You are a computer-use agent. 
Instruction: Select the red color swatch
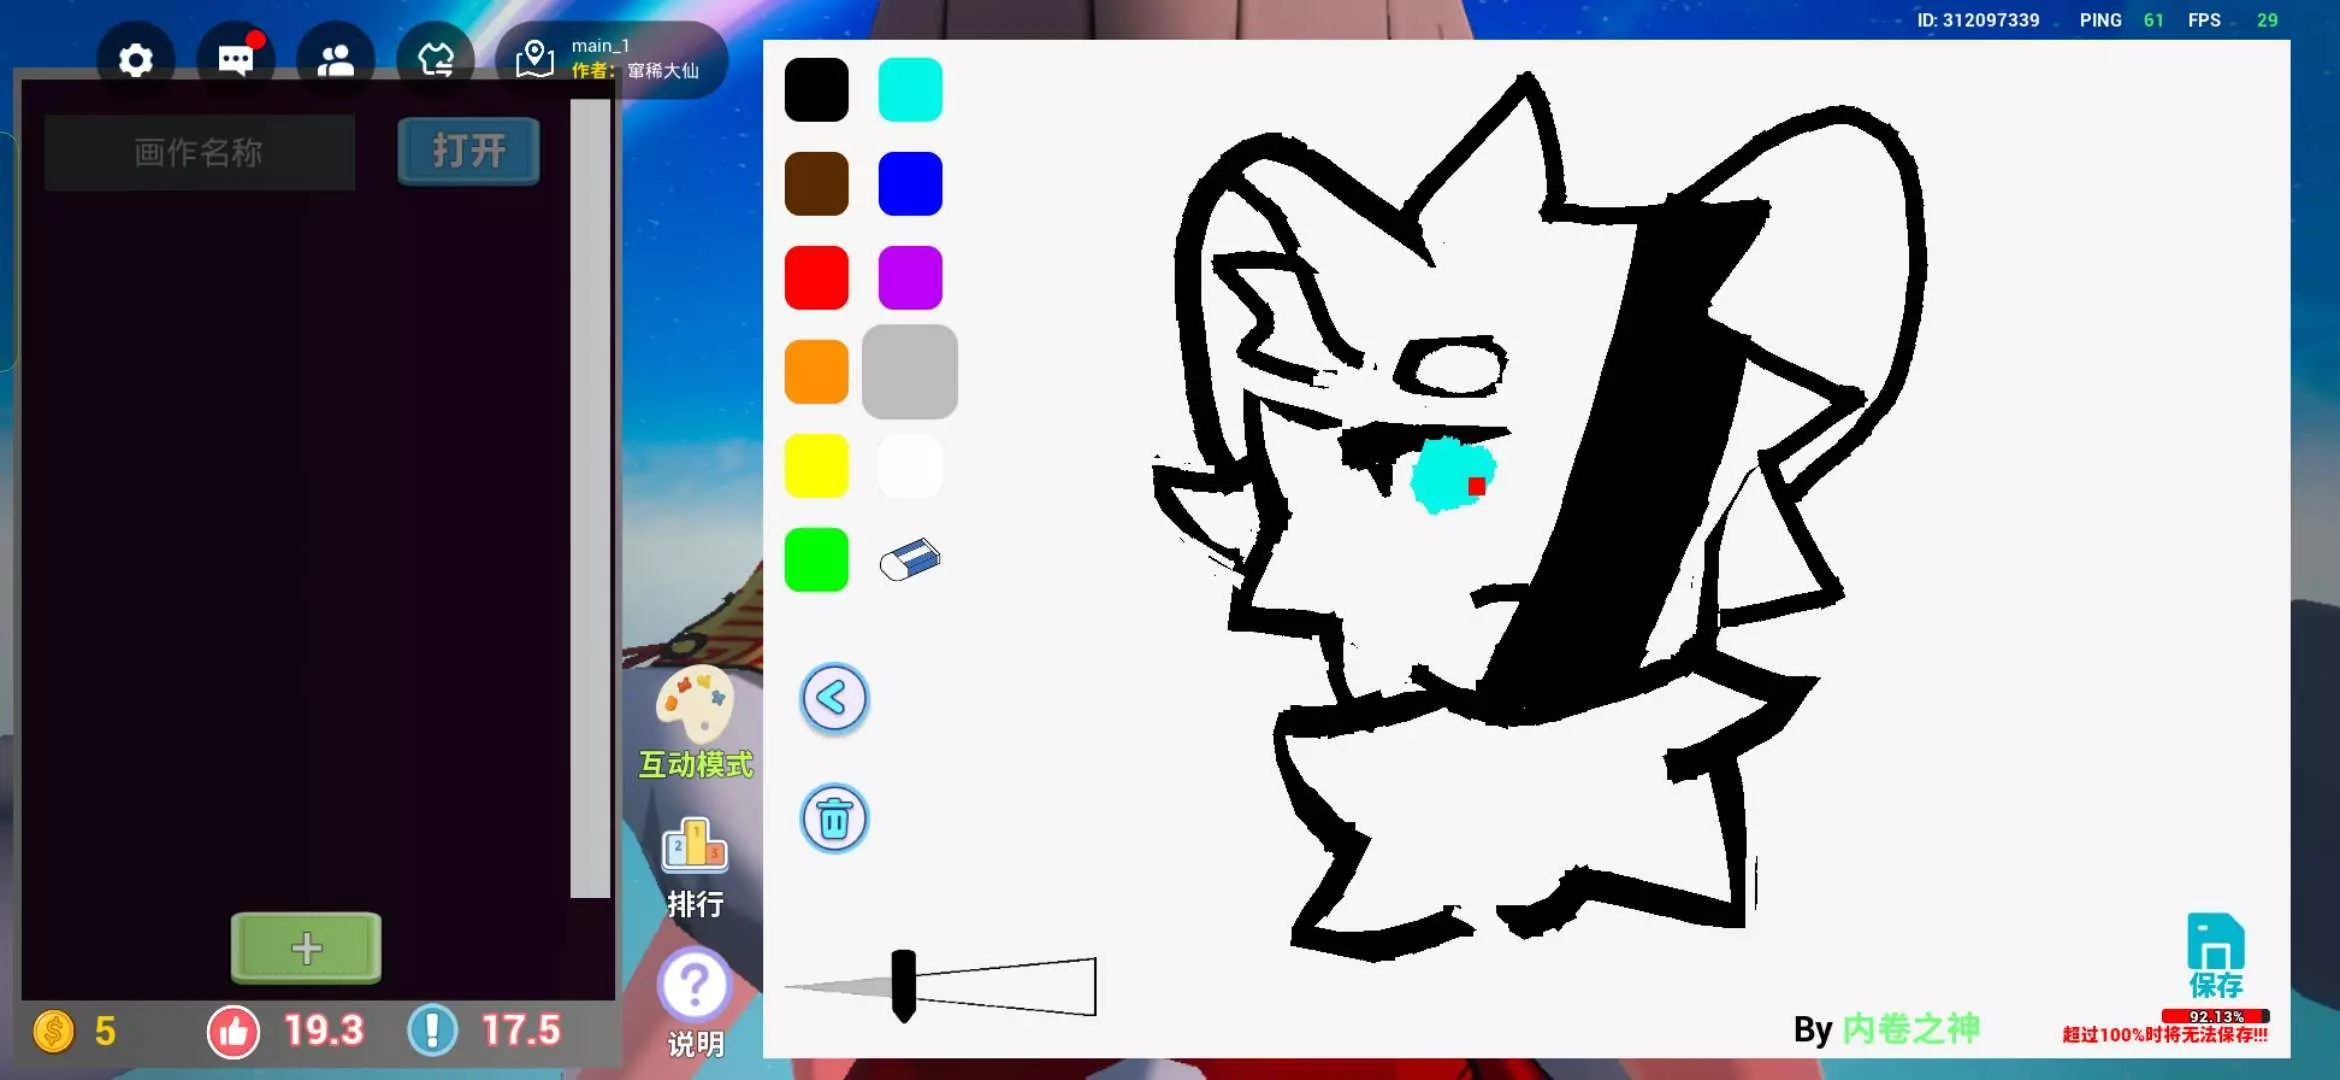pos(816,277)
